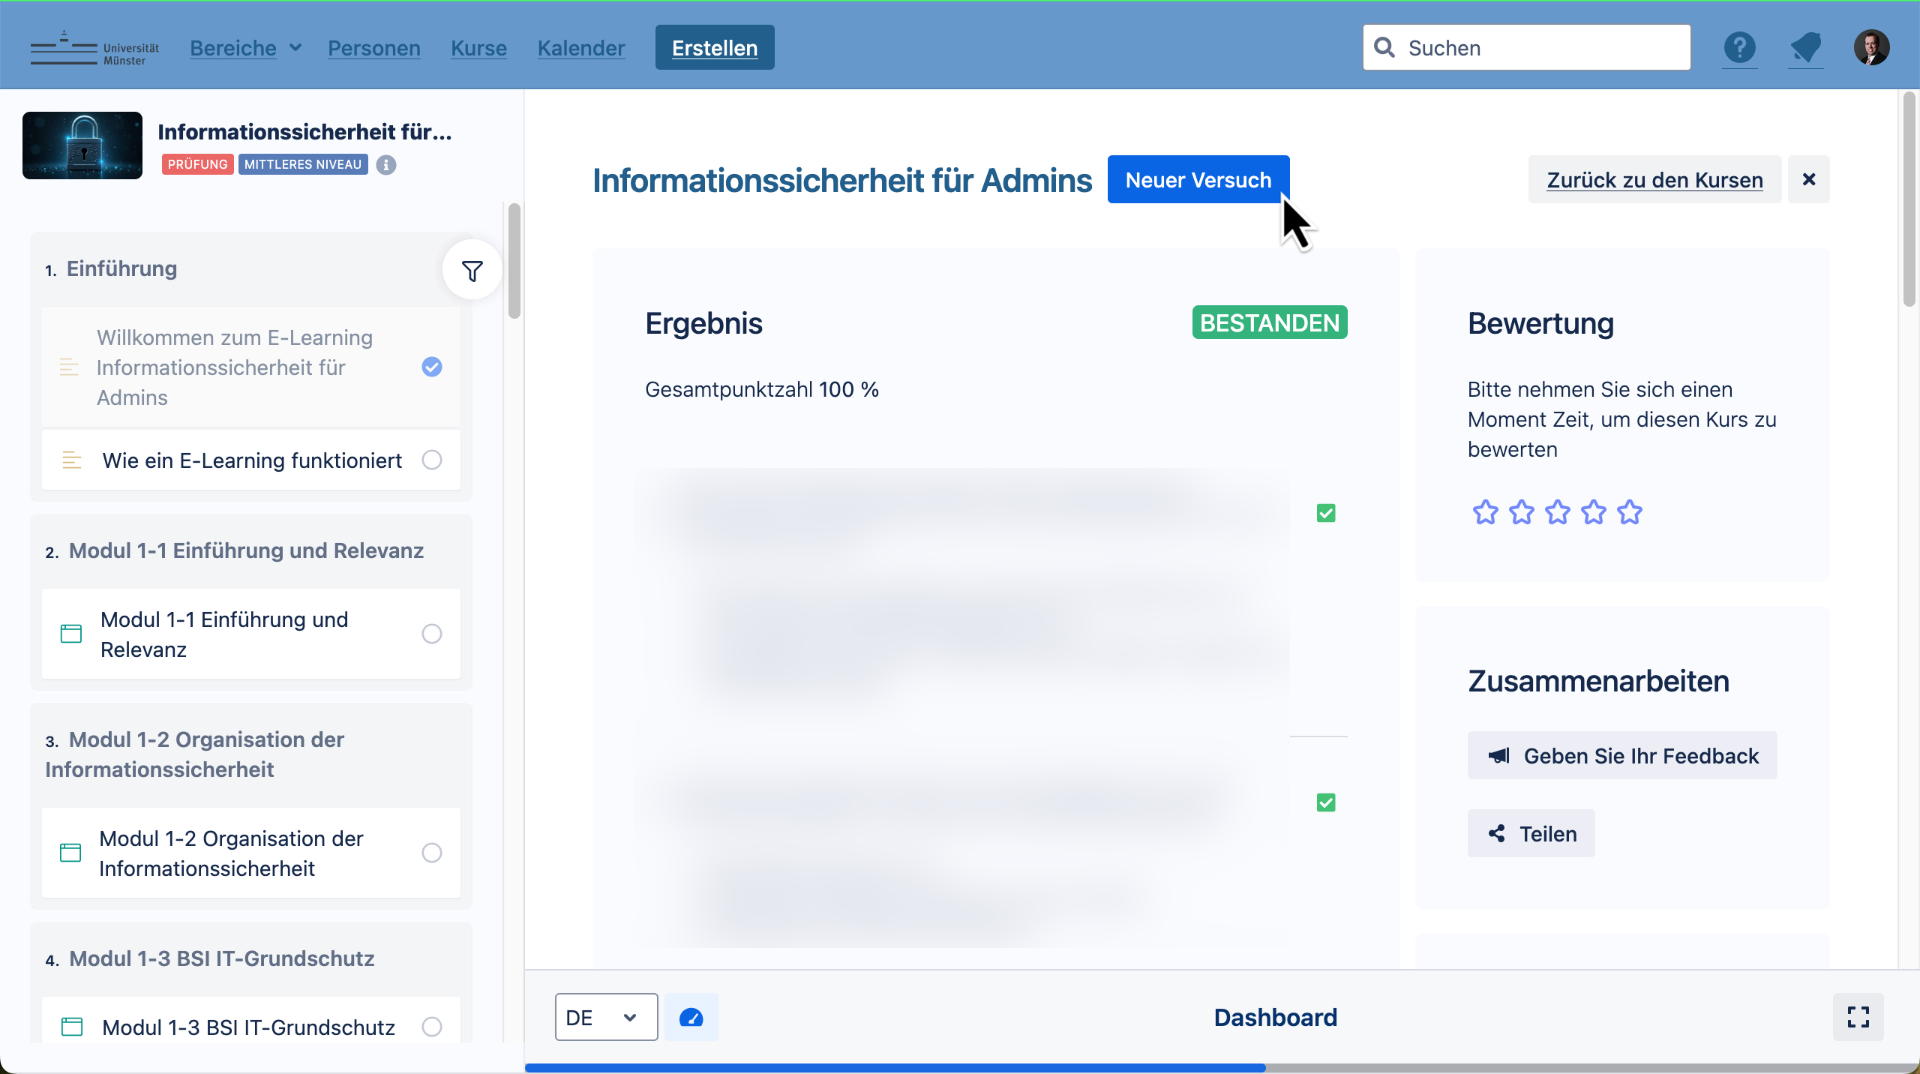Screen dimensions: 1920x1074
Task: Click the completed checkmark on Willkommen item
Action: pyautogui.click(x=431, y=367)
